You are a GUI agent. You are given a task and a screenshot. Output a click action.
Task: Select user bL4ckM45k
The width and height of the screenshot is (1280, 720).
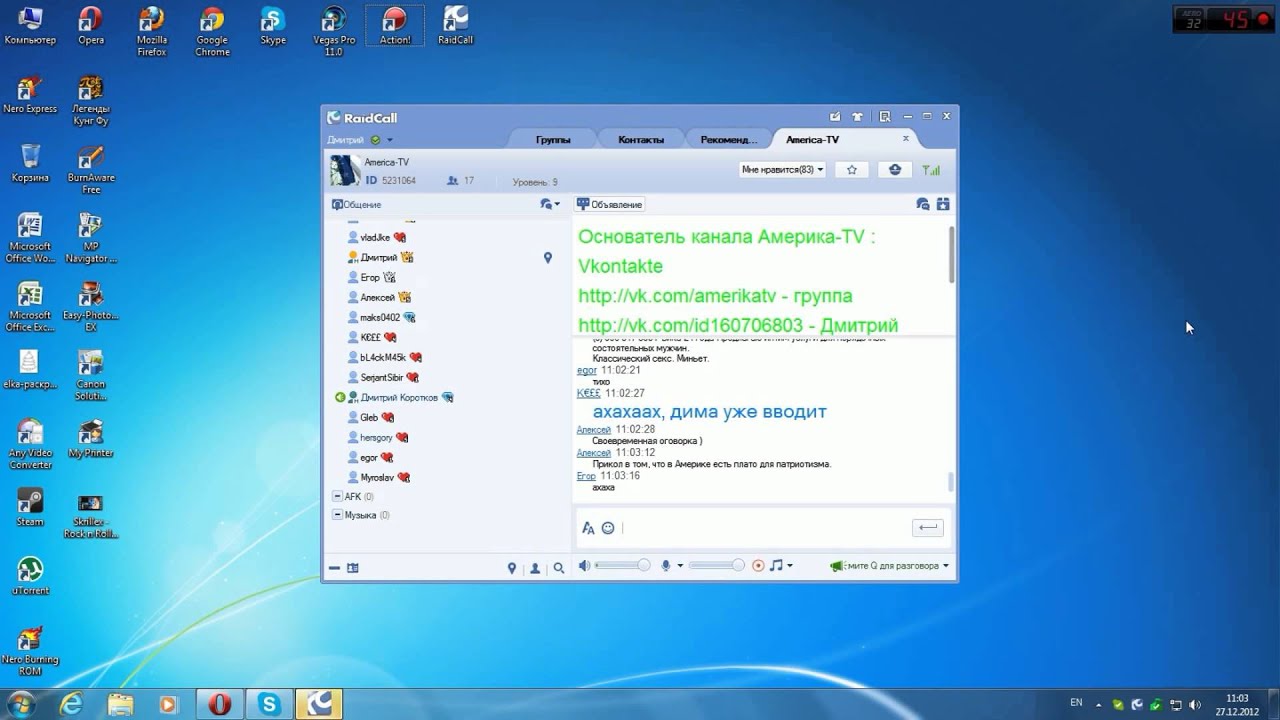[x=385, y=357]
